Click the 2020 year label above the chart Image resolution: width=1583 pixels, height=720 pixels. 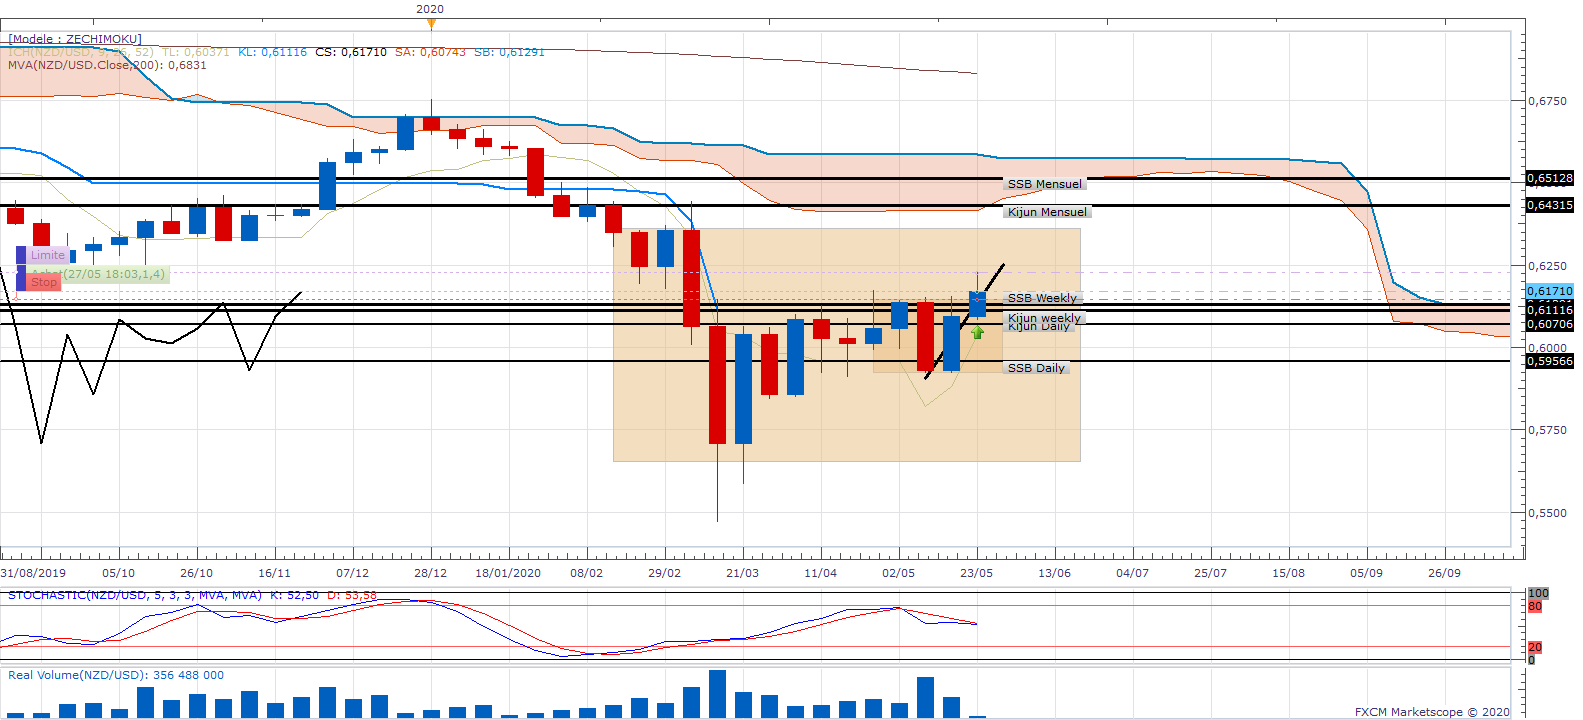(430, 9)
